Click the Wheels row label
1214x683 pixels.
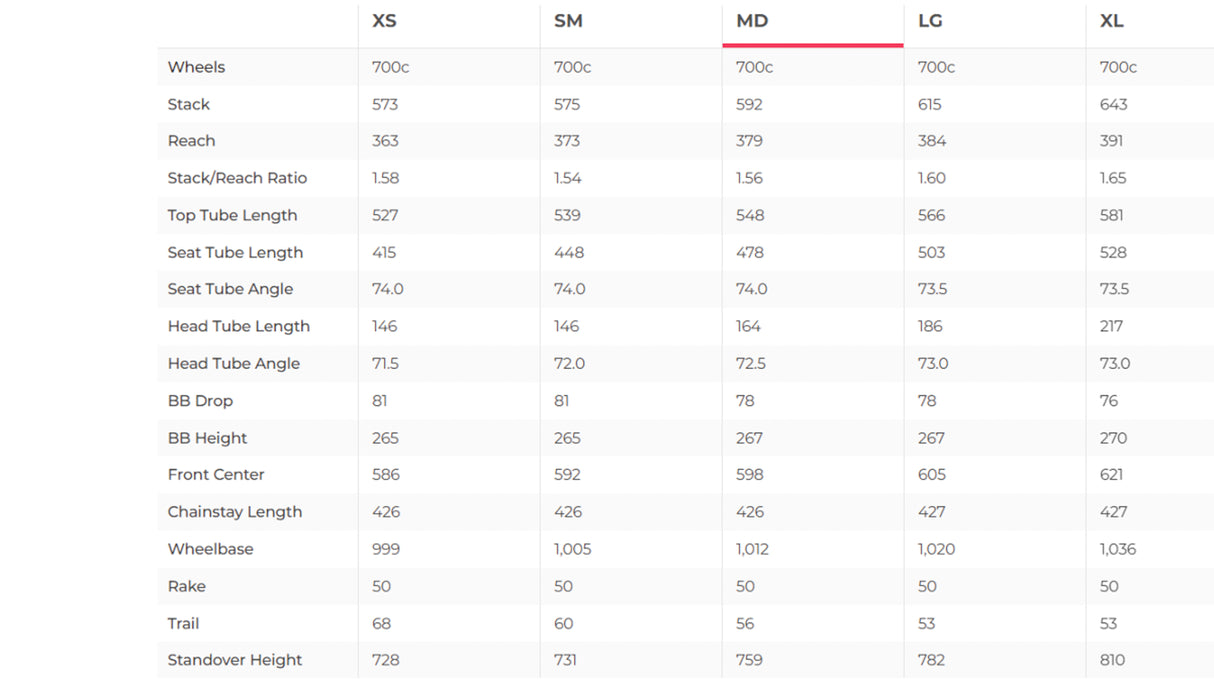(196, 67)
